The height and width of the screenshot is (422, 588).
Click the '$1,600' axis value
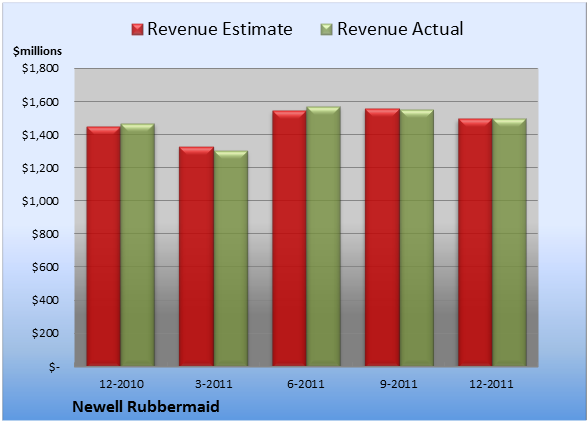pos(40,102)
